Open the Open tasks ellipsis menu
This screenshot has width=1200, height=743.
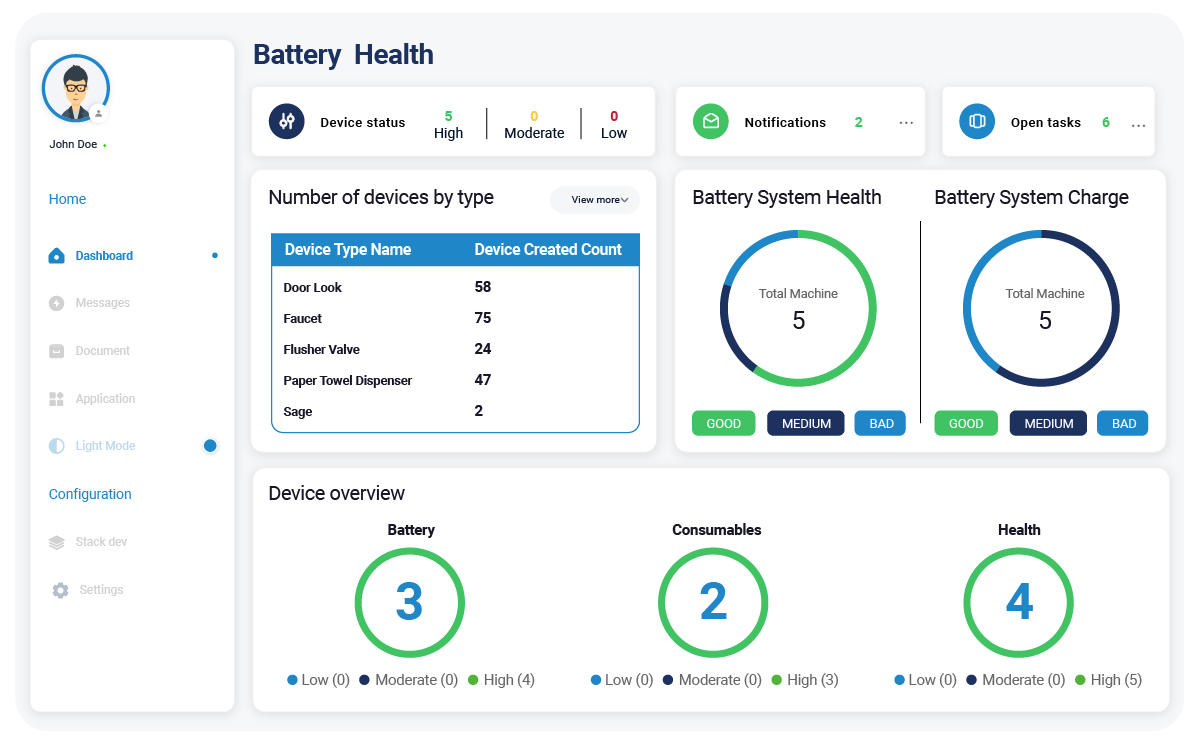[x=1138, y=125]
